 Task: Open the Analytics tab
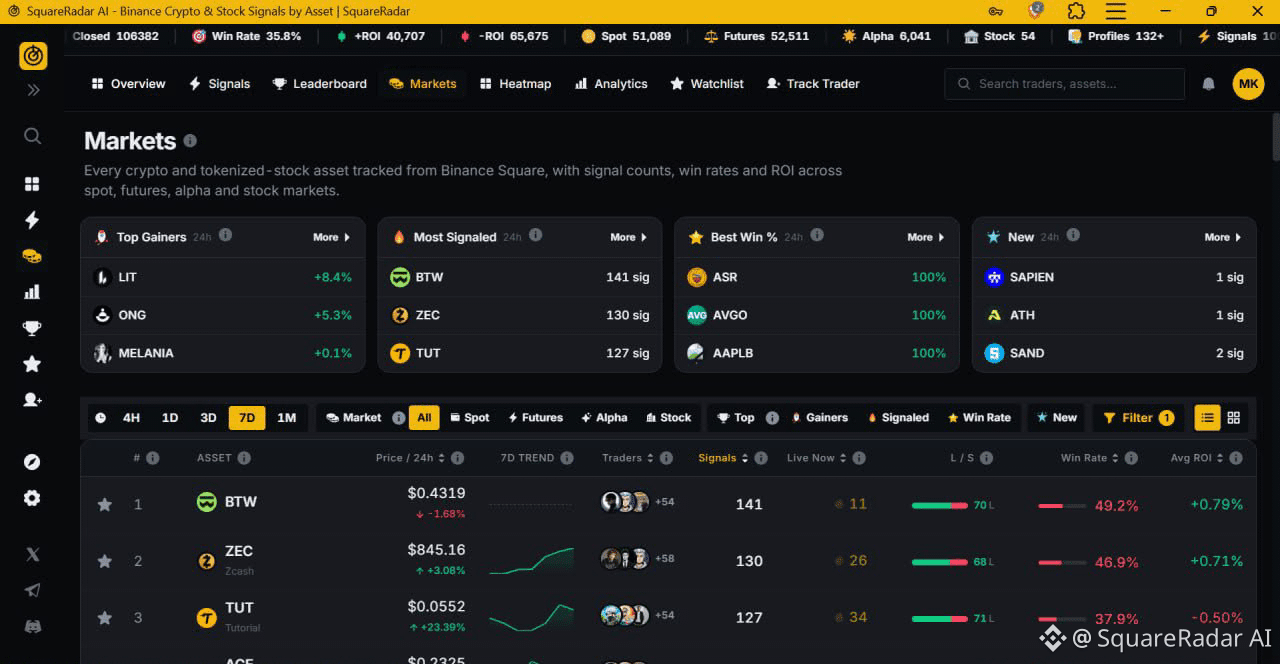pos(611,84)
